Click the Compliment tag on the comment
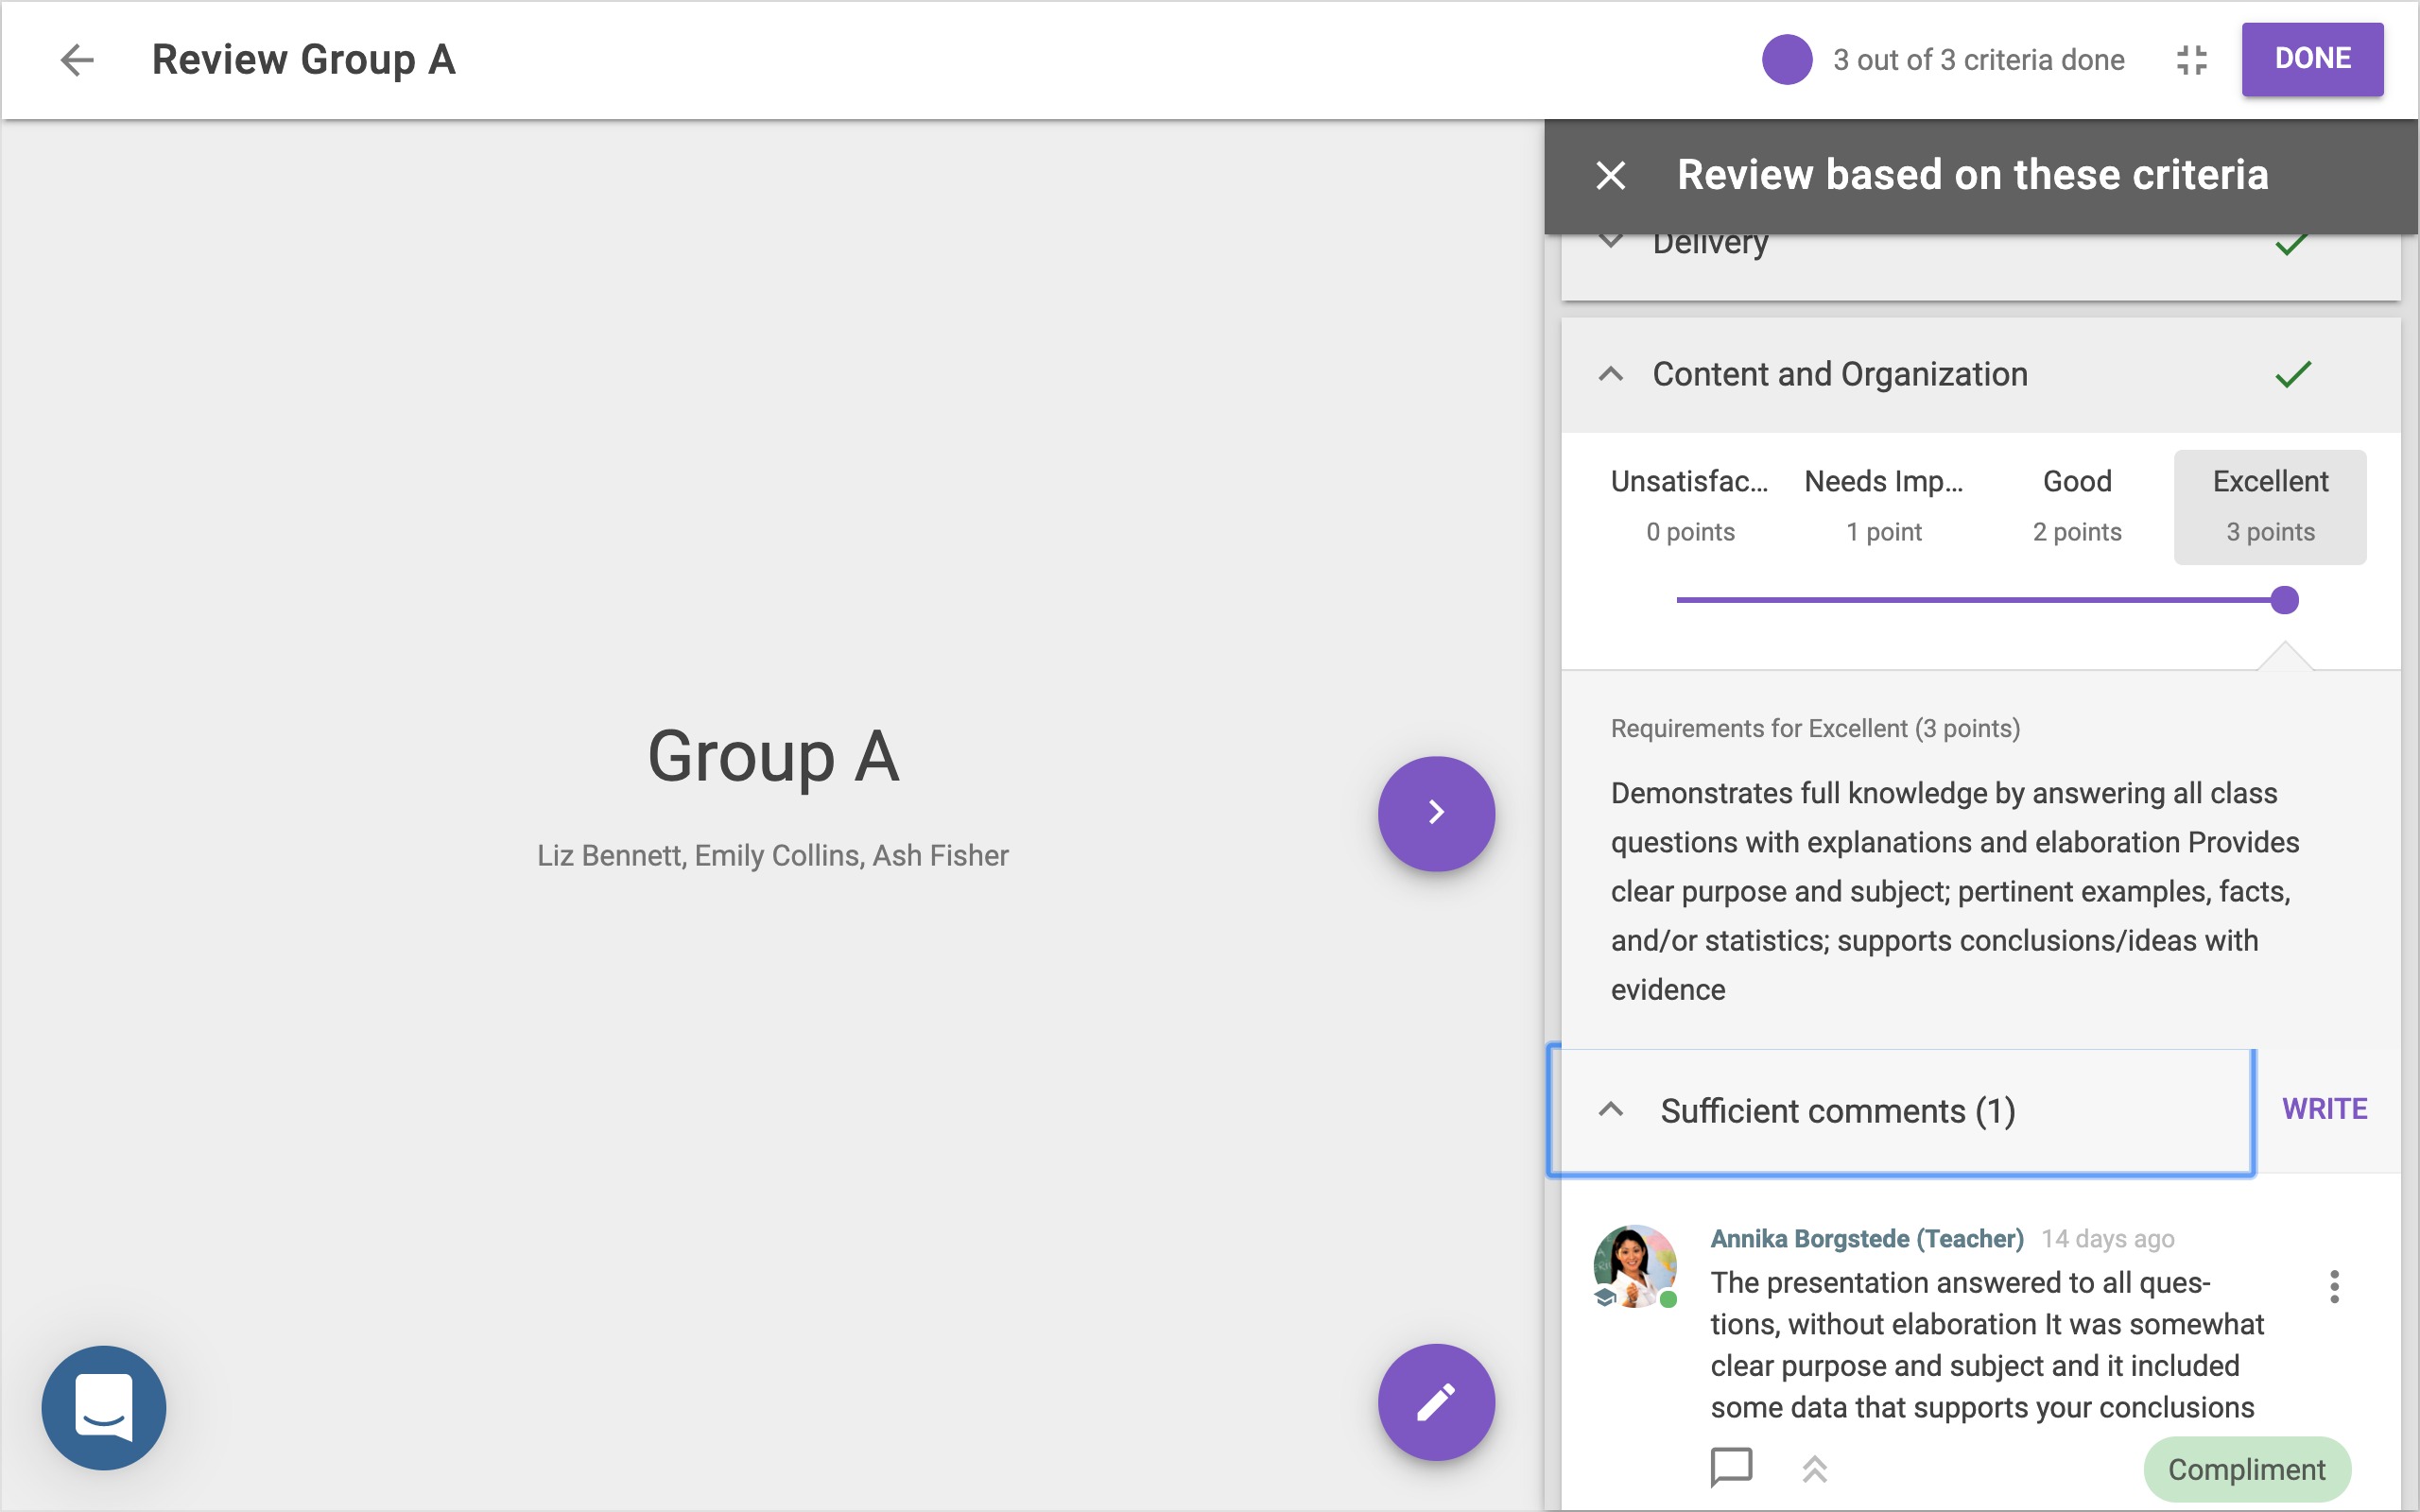Screen dimensions: 2420x1512 [2246, 1469]
